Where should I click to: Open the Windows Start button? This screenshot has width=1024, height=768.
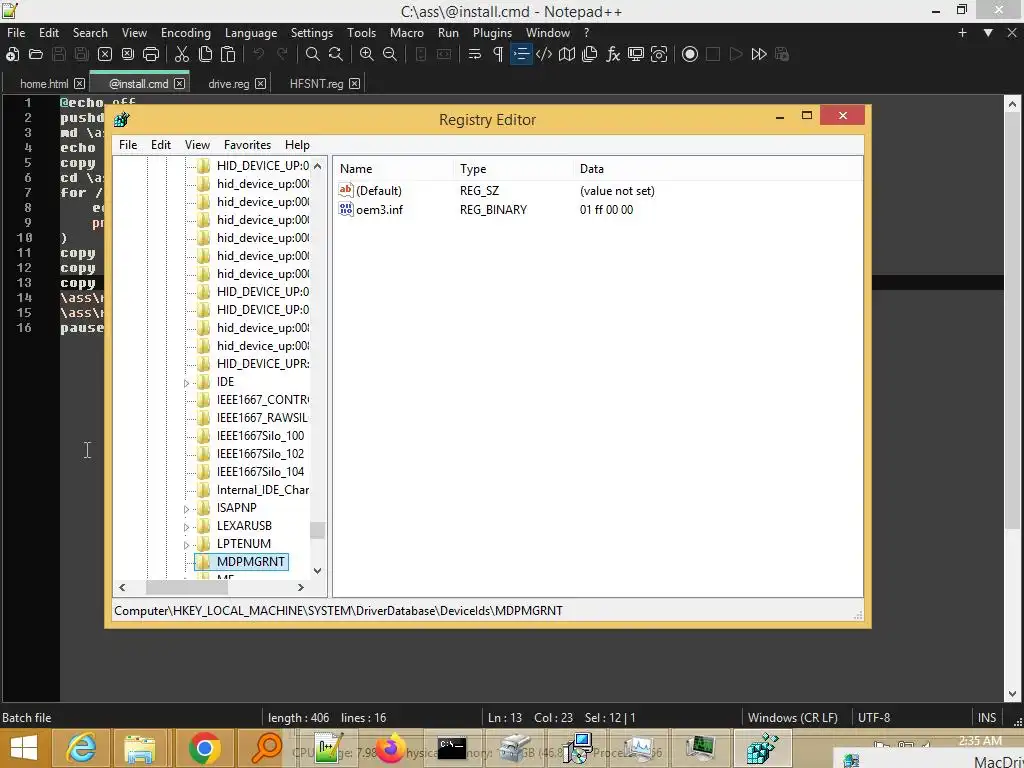pyautogui.click(x=24, y=749)
